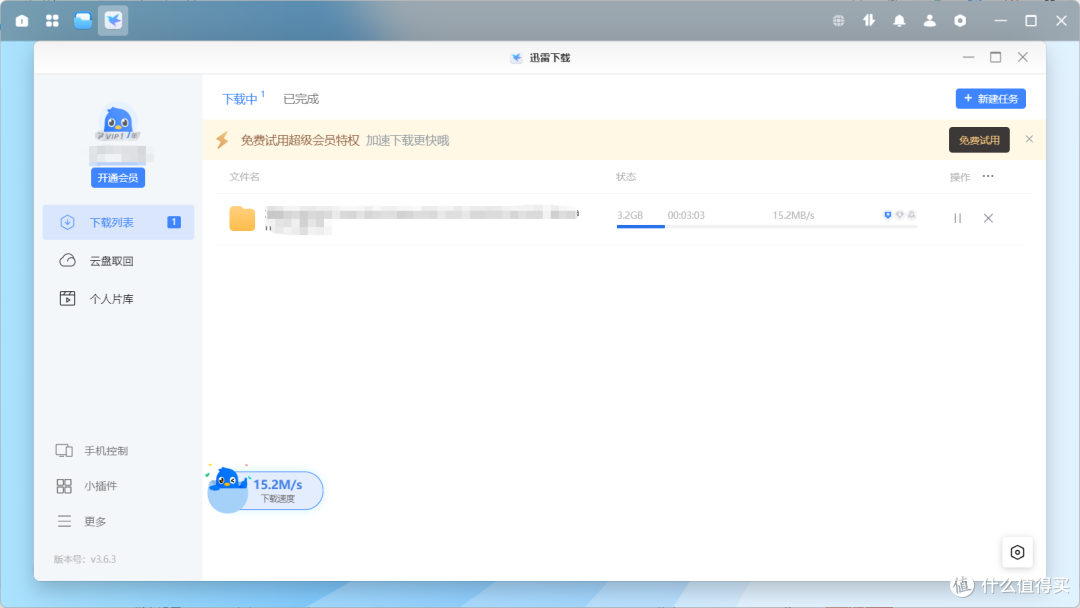Click the 00:03:03 remaining time
The height and width of the screenshot is (608, 1080).
686,216
